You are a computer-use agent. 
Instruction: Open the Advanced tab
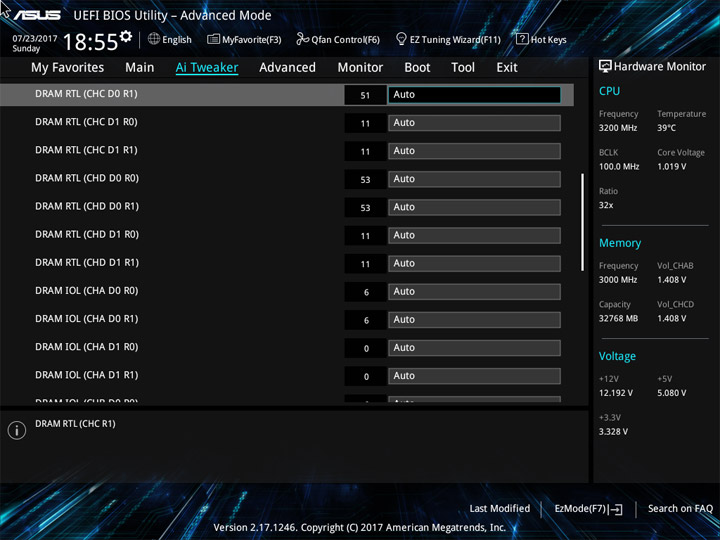click(x=287, y=68)
